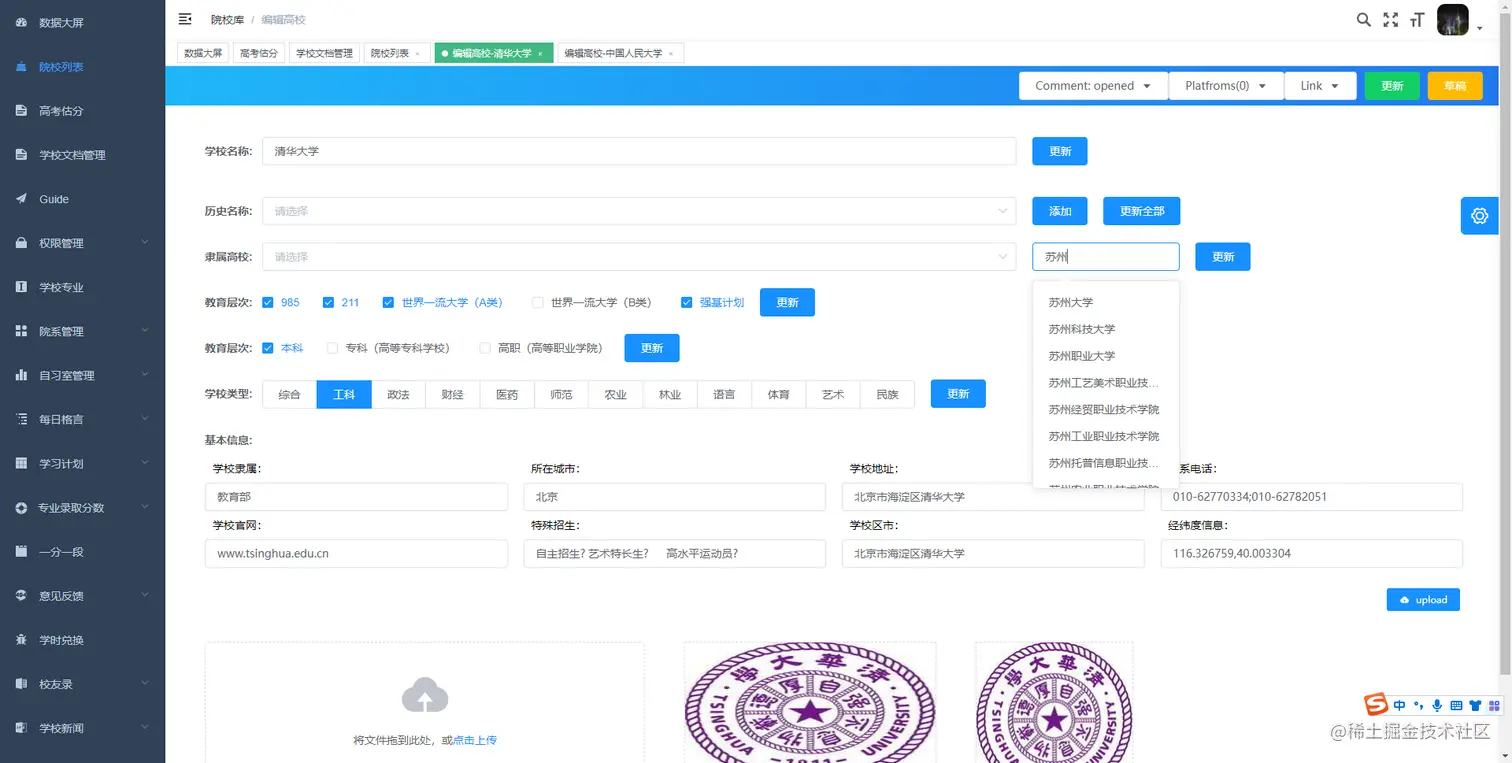The height and width of the screenshot is (763, 1512).
Task: Click the 学校专业 sidebar icon
Action: click(x=21, y=287)
